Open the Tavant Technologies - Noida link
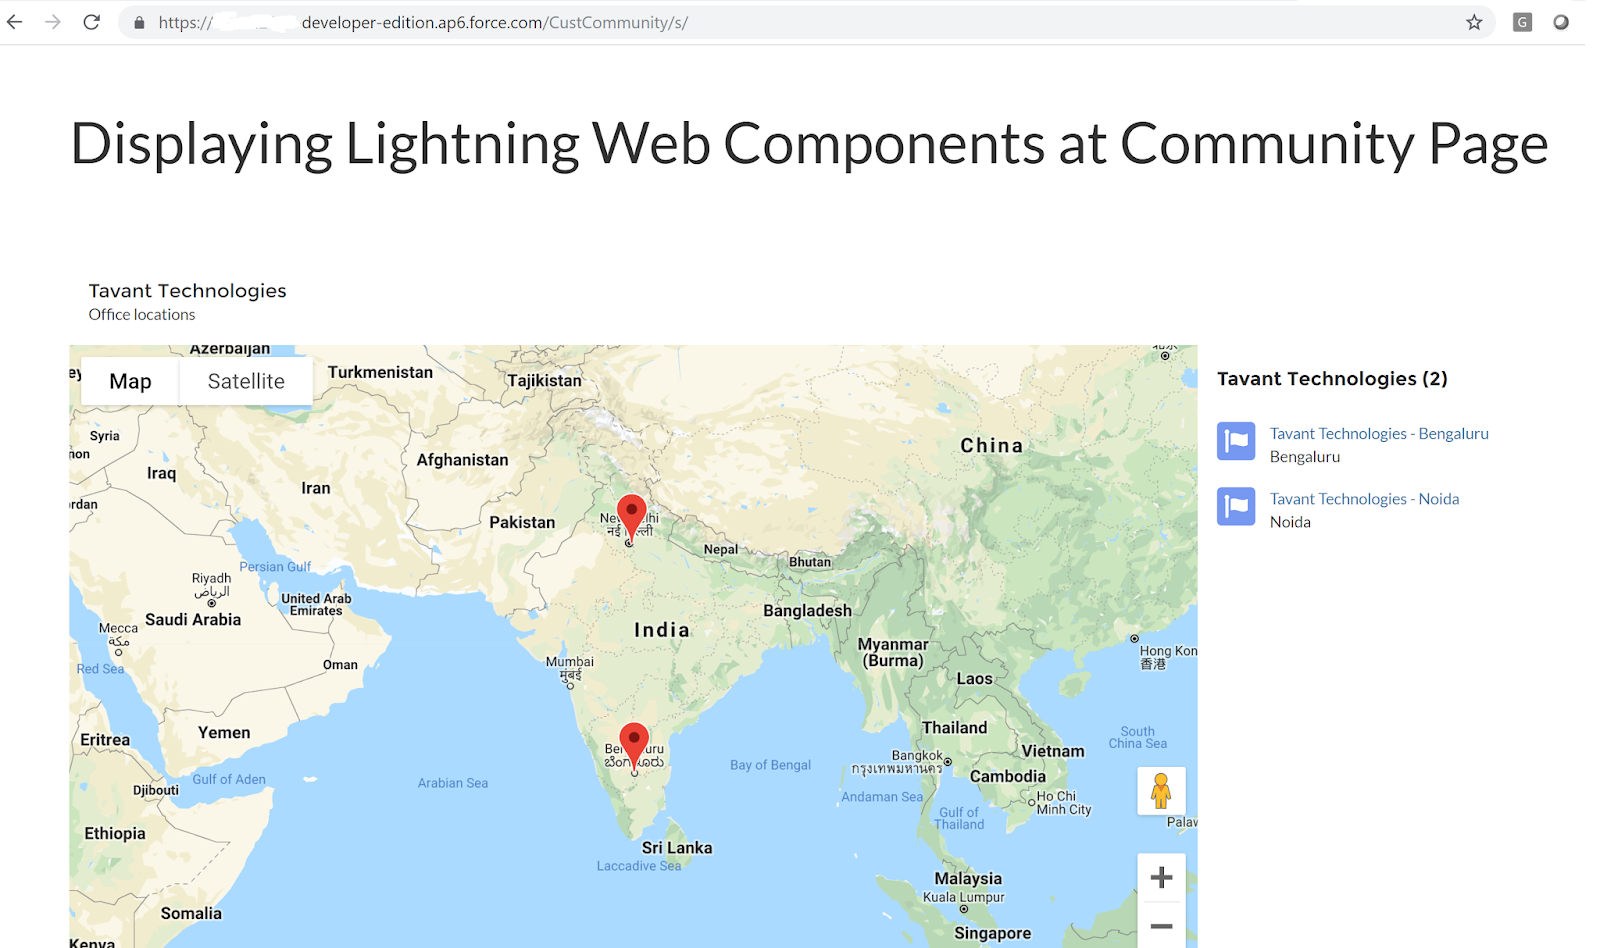The width and height of the screenshot is (1600, 948). click(x=1364, y=498)
